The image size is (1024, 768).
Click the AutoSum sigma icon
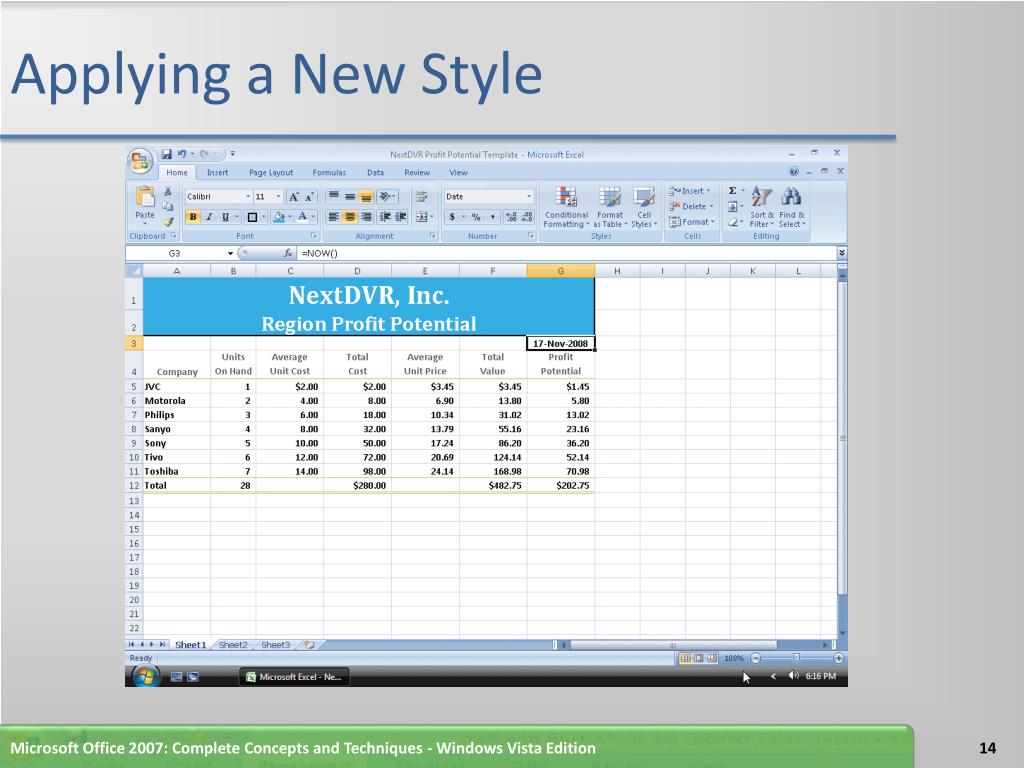[x=733, y=191]
